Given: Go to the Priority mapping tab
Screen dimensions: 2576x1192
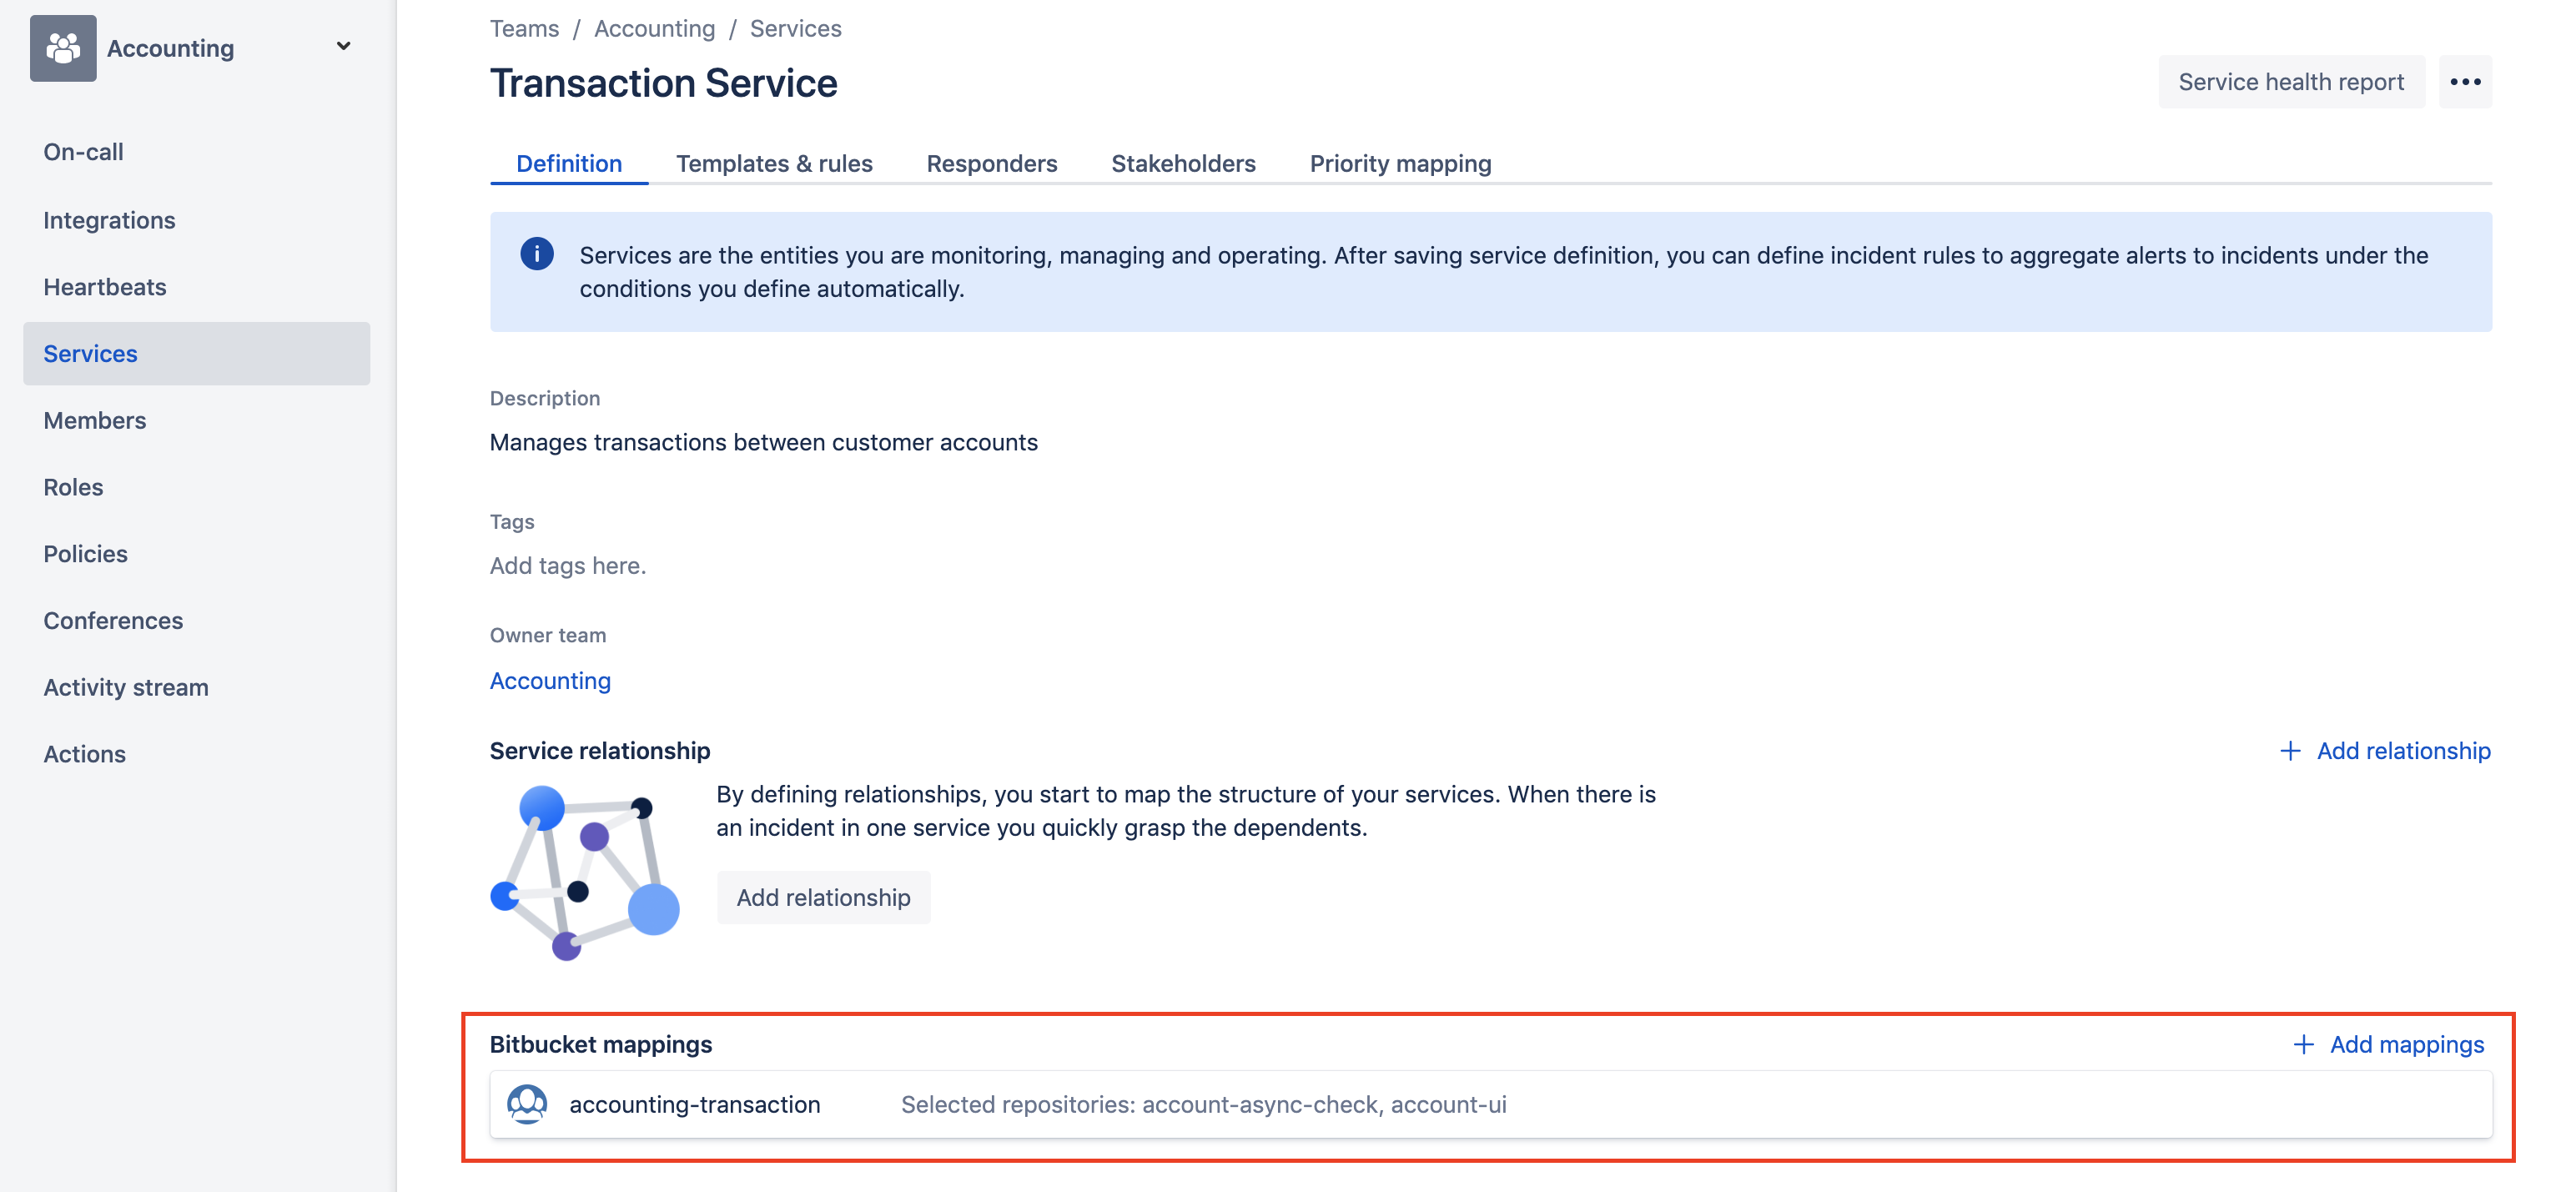Looking at the screenshot, I should tap(1400, 163).
